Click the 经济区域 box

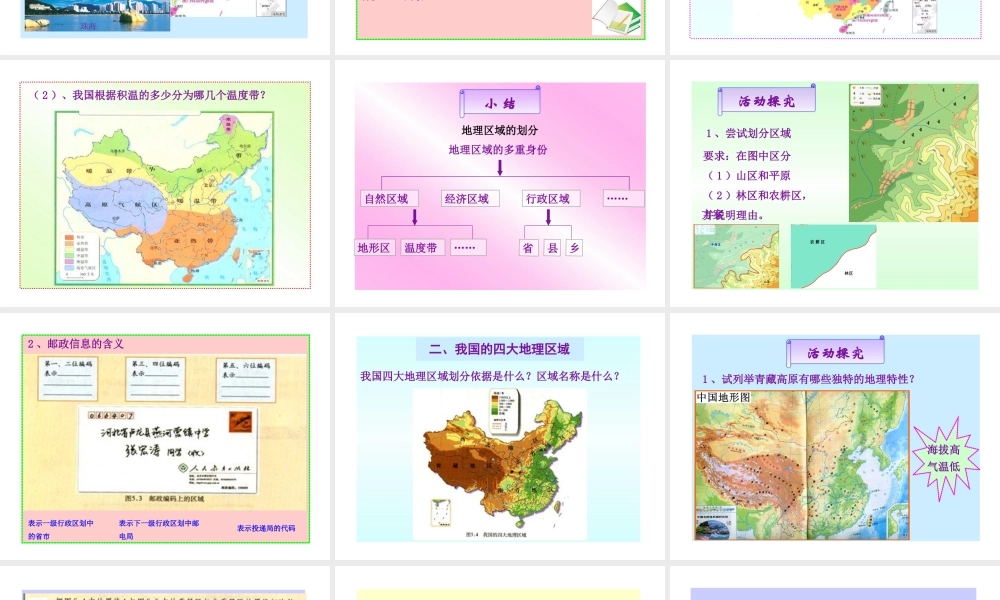click(x=470, y=198)
